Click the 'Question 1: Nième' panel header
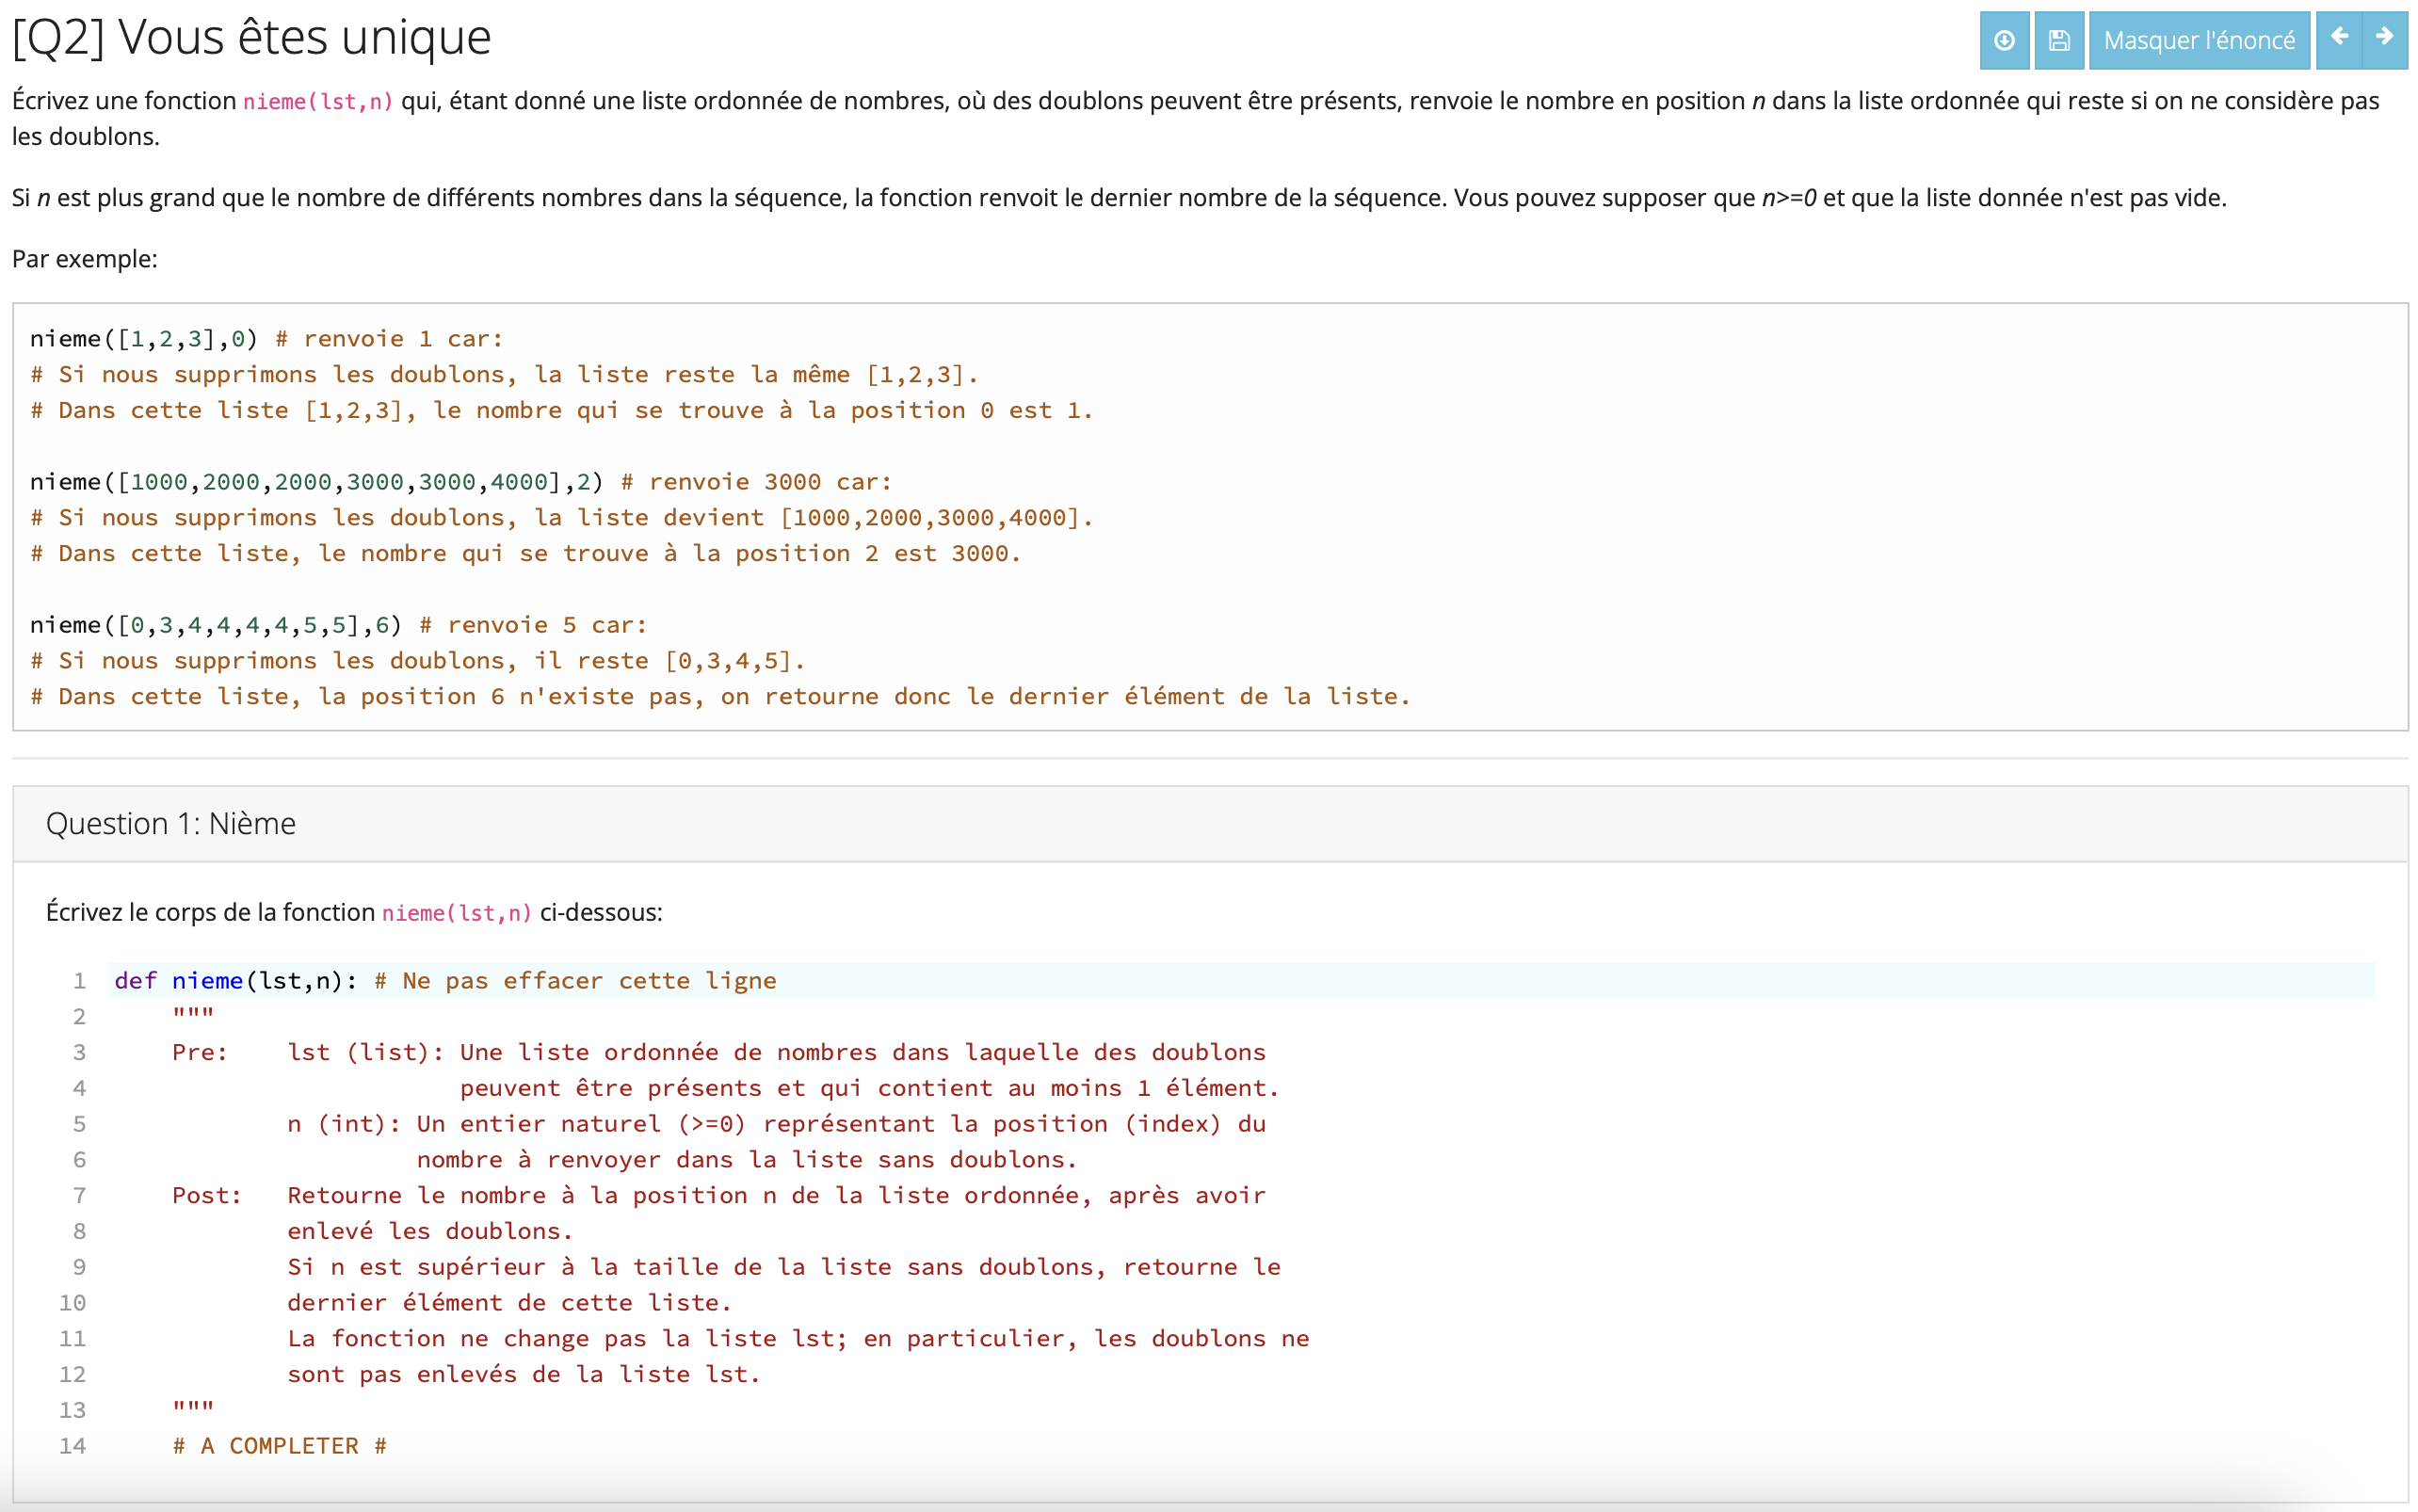2418x1512 pixels. point(1210,823)
